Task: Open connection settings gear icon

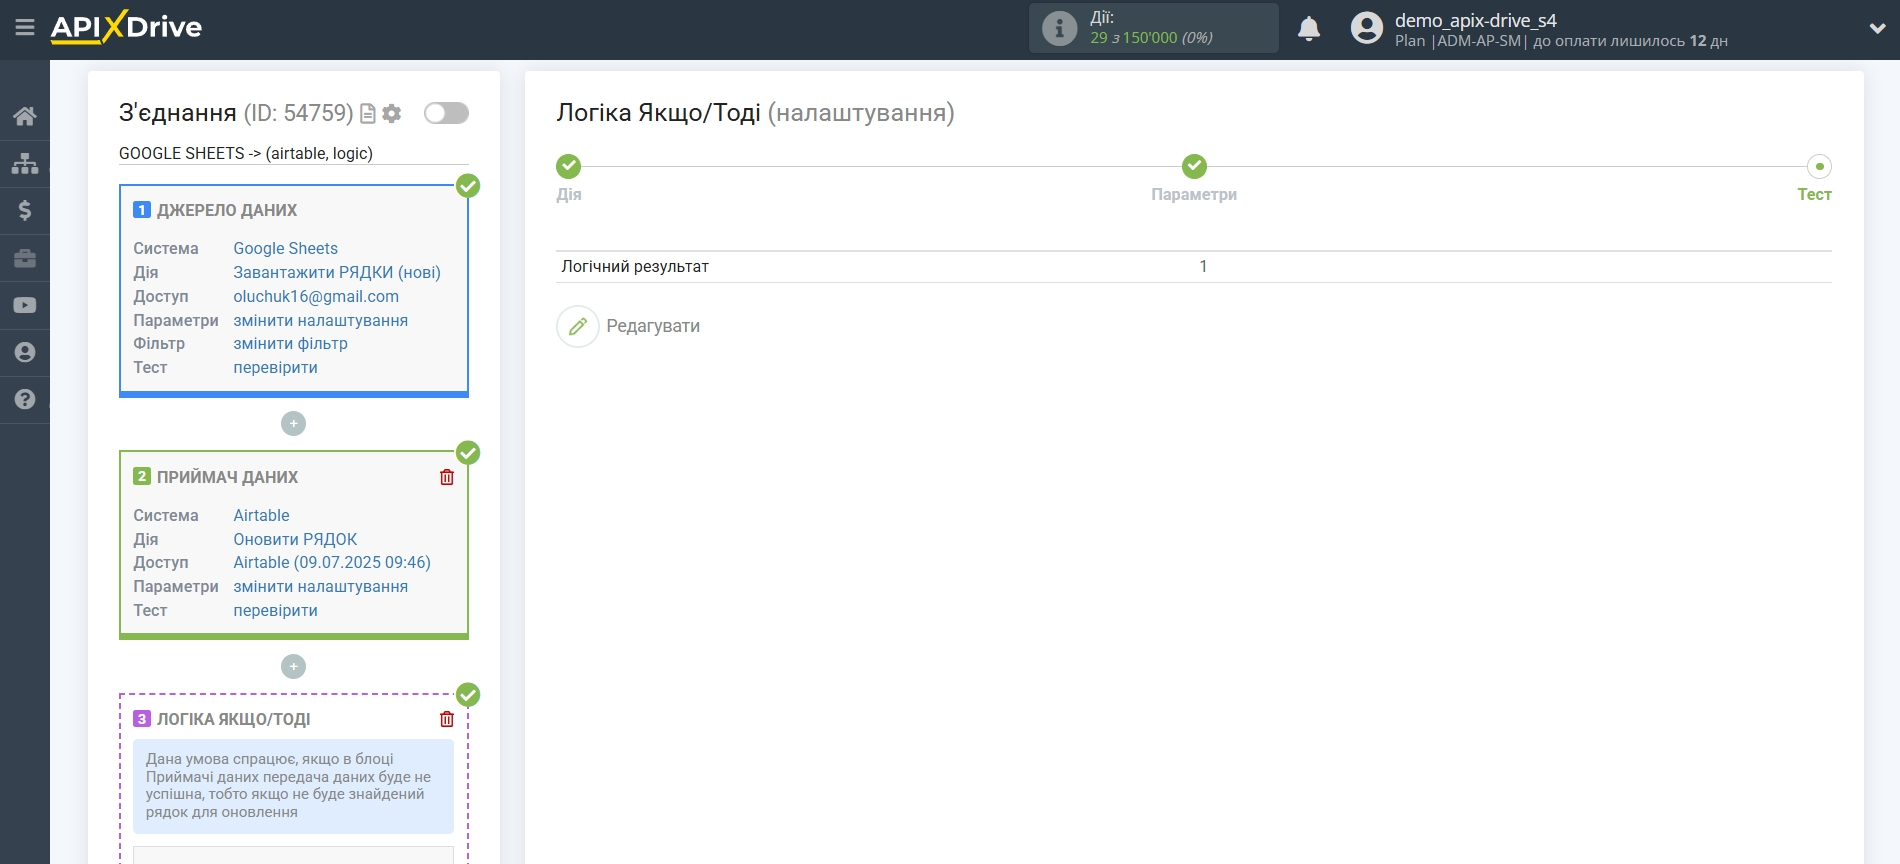Action: (x=392, y=114)
